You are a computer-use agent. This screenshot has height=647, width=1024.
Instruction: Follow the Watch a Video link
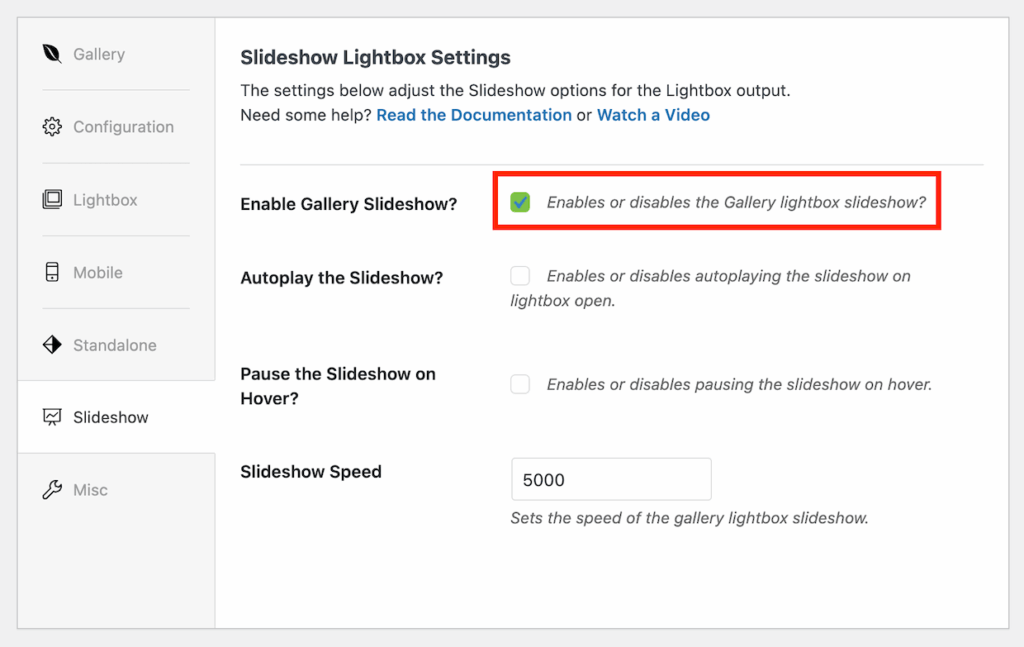click(x=653, y=115)
